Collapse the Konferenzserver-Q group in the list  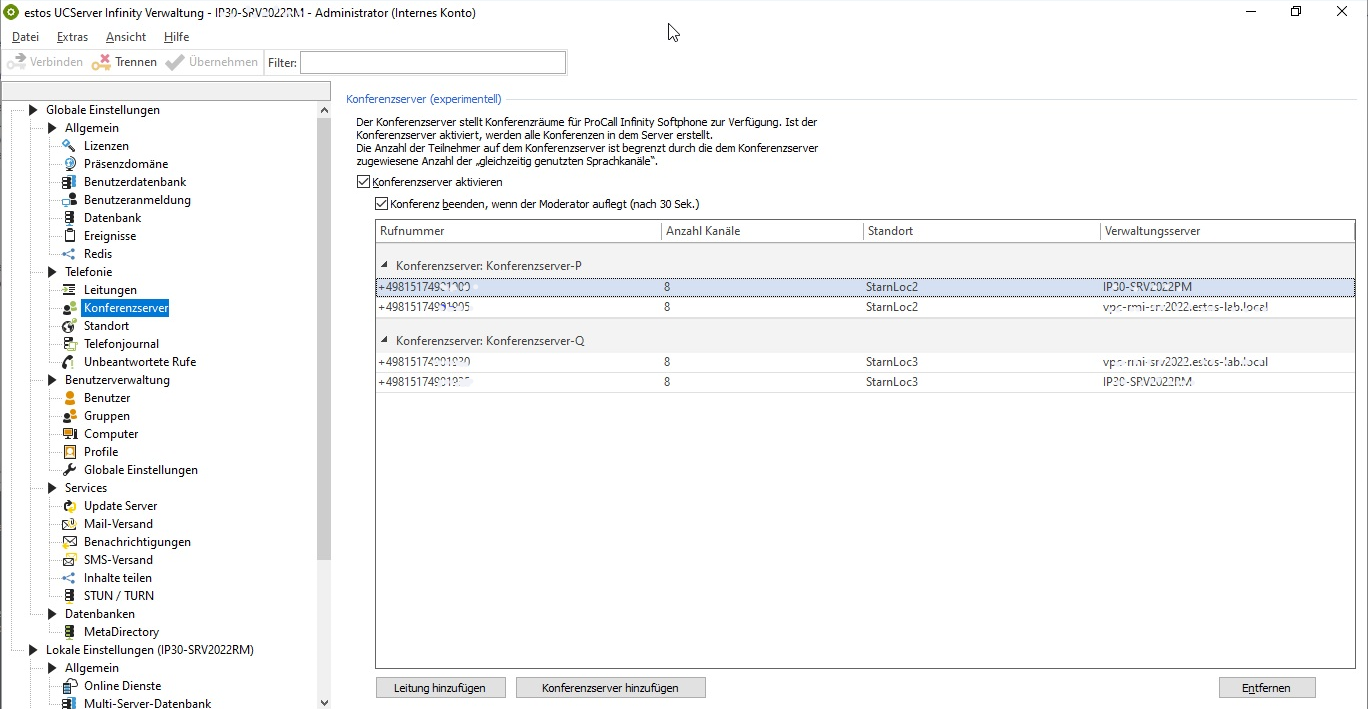click(385, 341)
